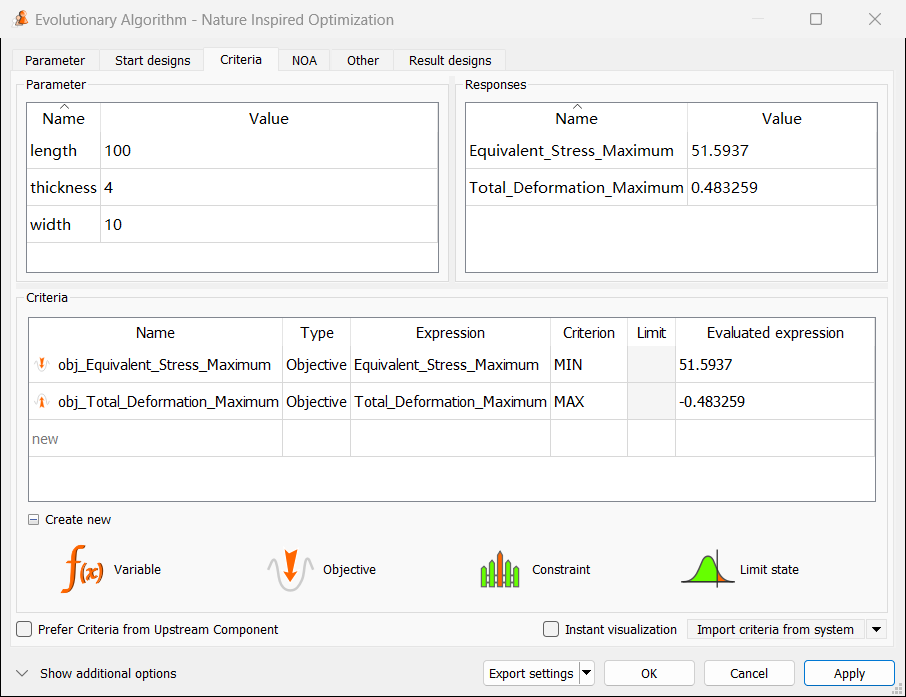Add a Constraint using green bars icon
Viewport: 906px width, 697px height.
[500, 569]
